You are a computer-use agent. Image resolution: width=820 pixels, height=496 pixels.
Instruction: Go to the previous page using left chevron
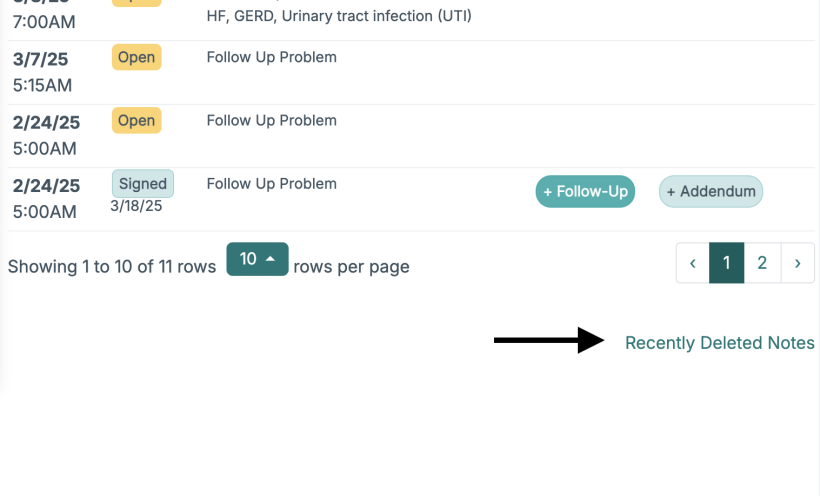pyautogui.click(x=692, y=263)
